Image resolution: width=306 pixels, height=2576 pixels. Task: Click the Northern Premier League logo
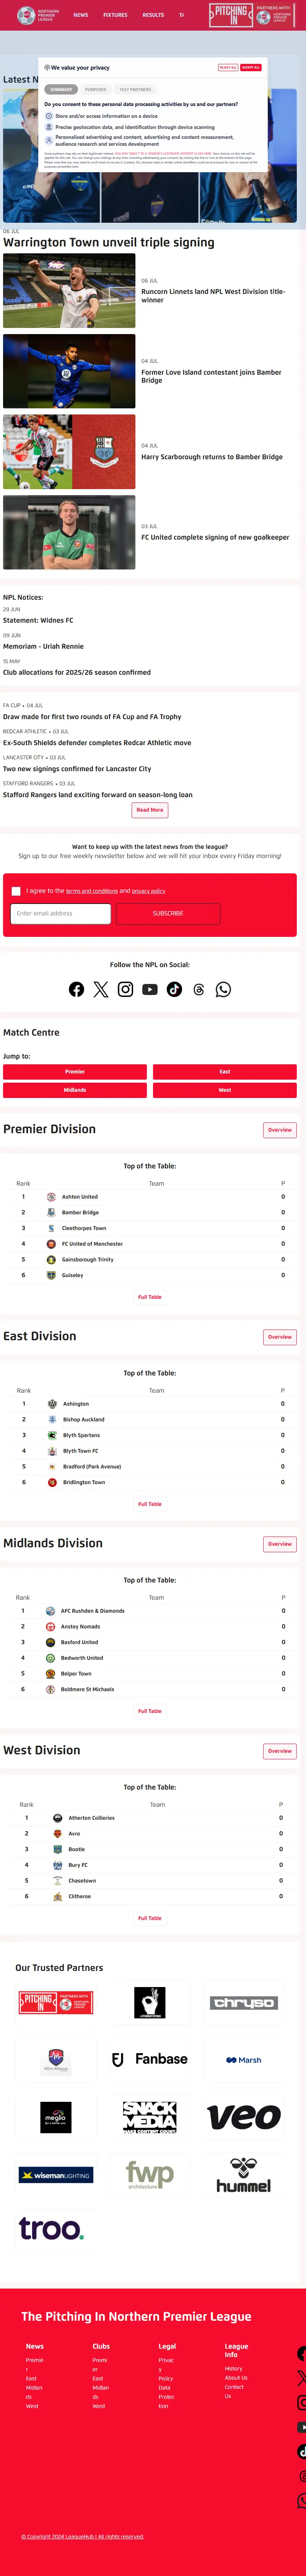click(x=38, y=15)
